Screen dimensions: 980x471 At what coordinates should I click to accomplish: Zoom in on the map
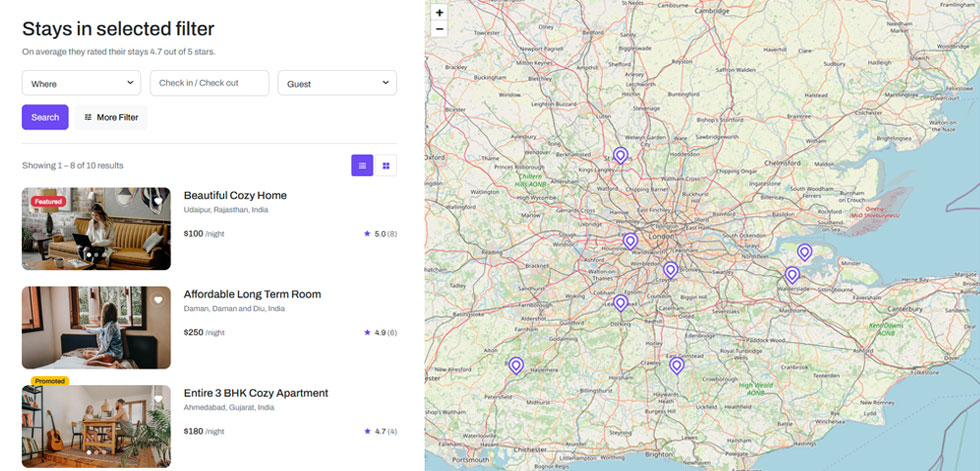coord(439,12)
